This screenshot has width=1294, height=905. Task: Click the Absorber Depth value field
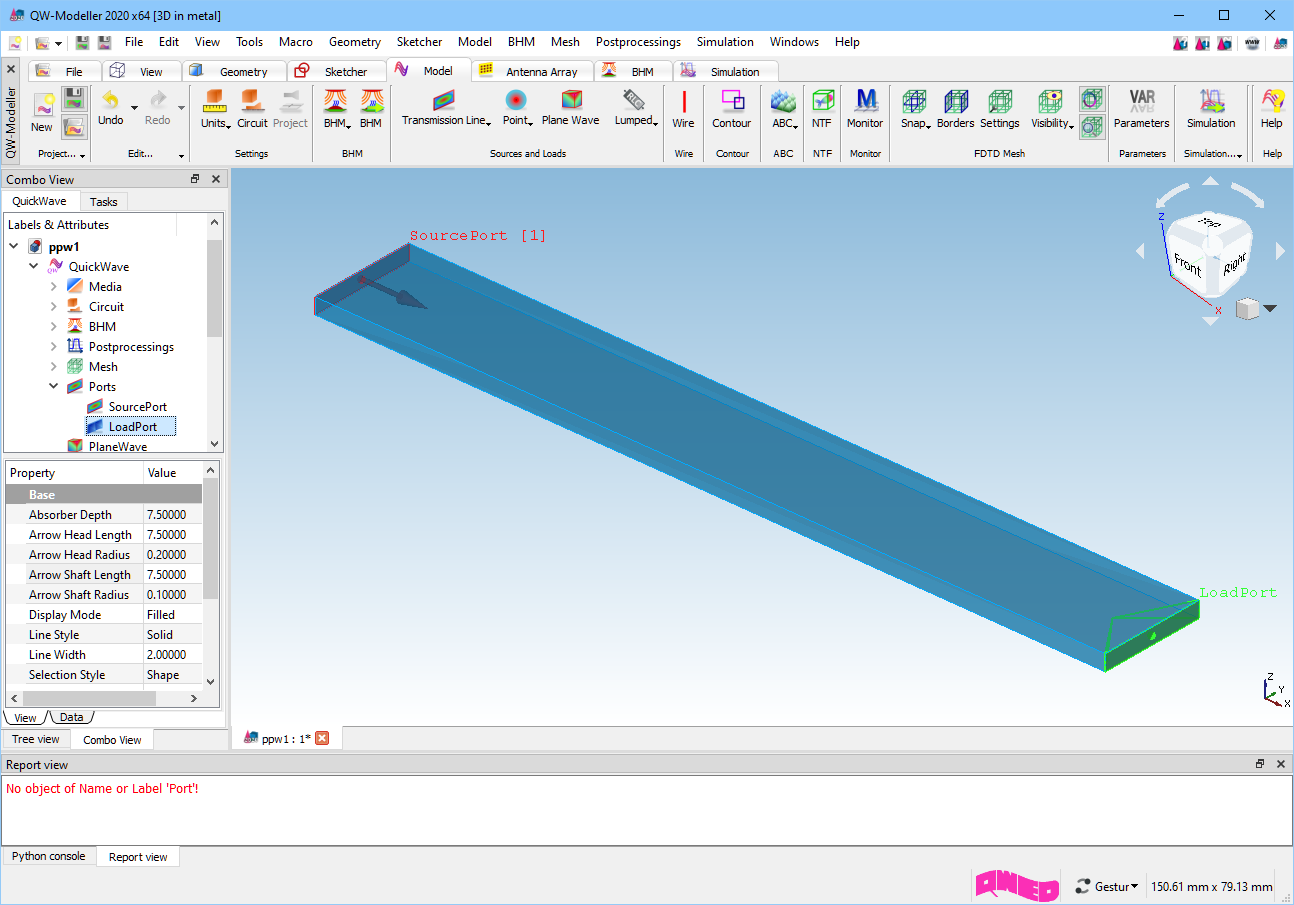[173, 515]
